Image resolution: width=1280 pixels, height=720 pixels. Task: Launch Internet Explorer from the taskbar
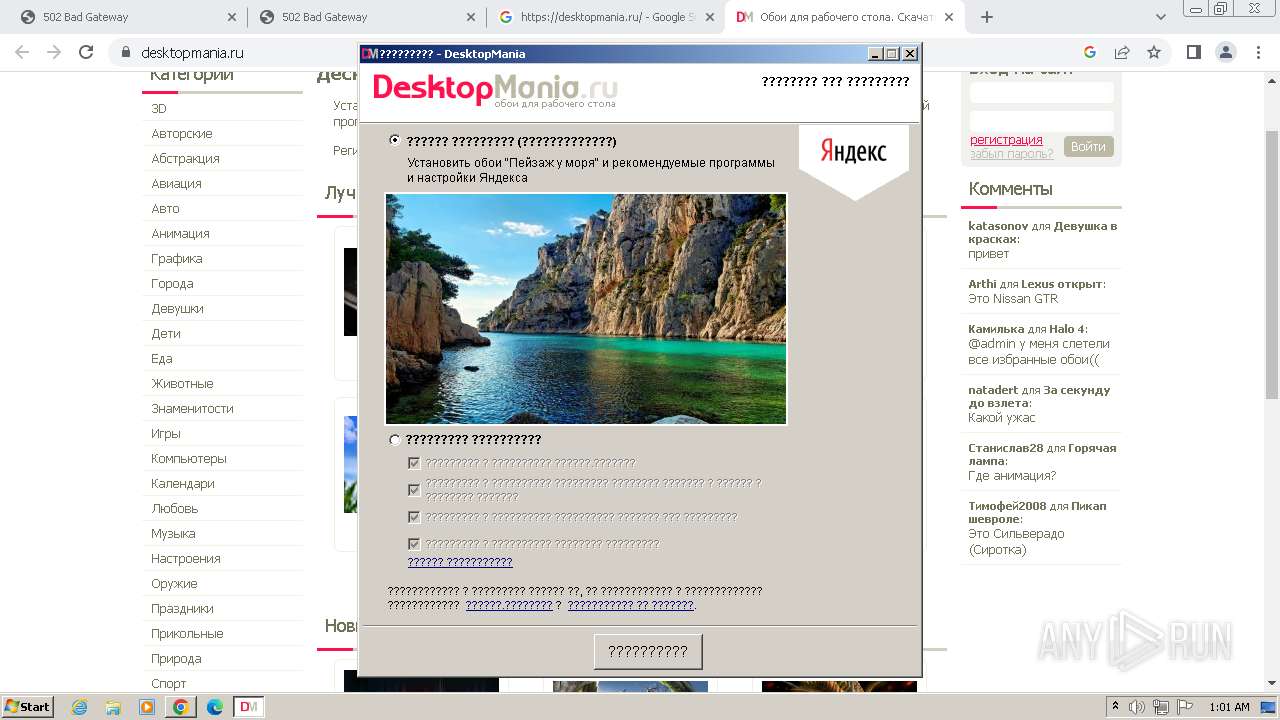(79, 707)
